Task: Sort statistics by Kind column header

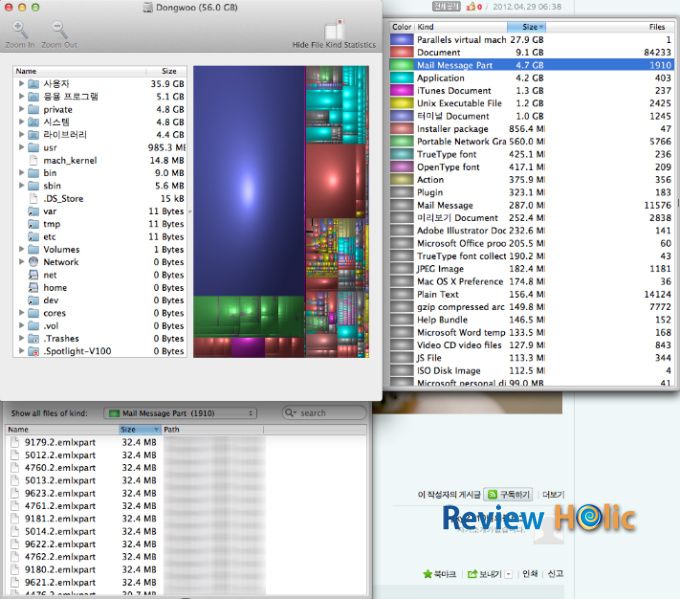Action: 461,27
